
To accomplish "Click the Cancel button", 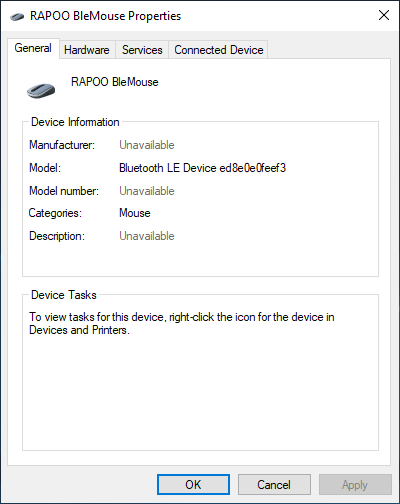I will [x=274, y=484].
